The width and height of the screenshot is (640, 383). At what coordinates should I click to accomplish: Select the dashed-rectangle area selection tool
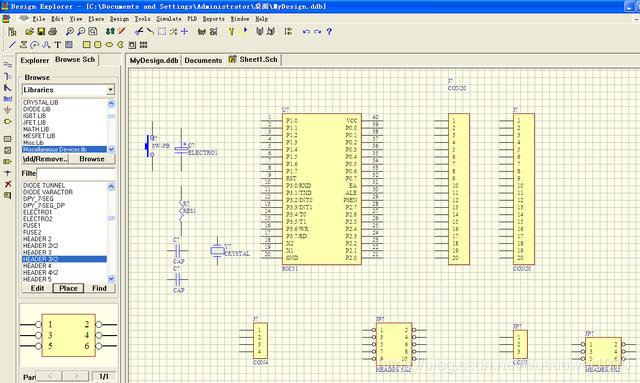coord(162,31)
